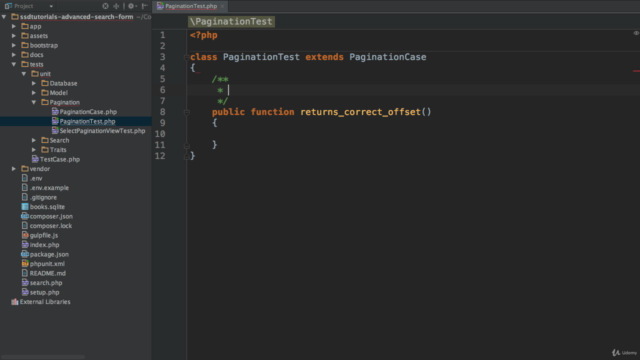
Task: Close the PaginationTest.php tab
Action: tap(222, 6)
